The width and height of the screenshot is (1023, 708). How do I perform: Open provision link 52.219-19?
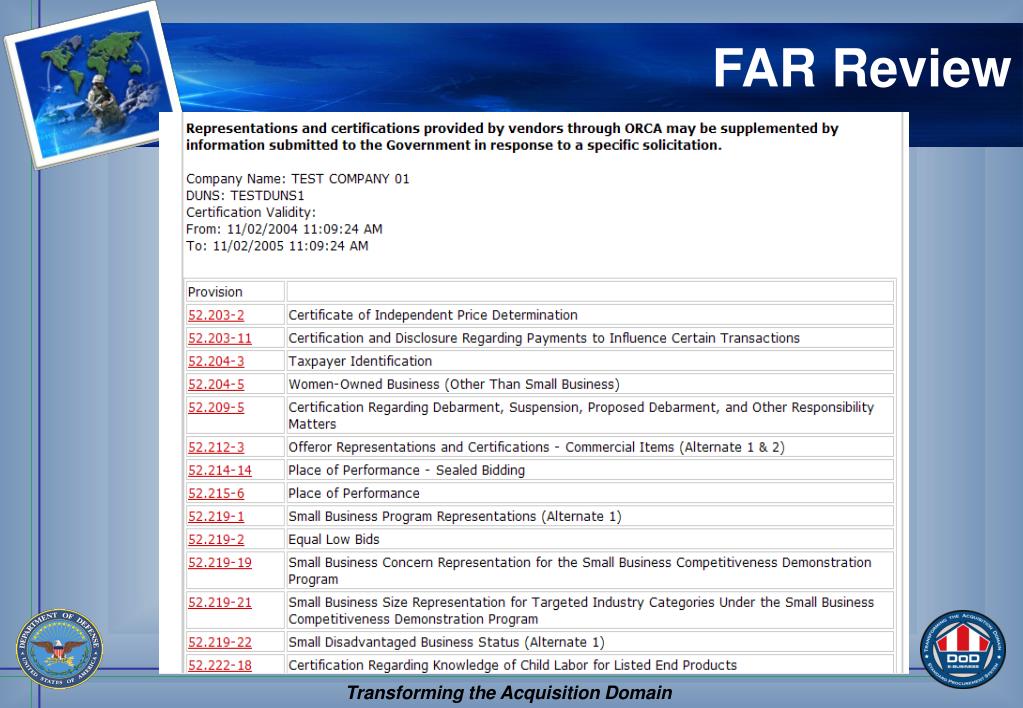(220, 562)
